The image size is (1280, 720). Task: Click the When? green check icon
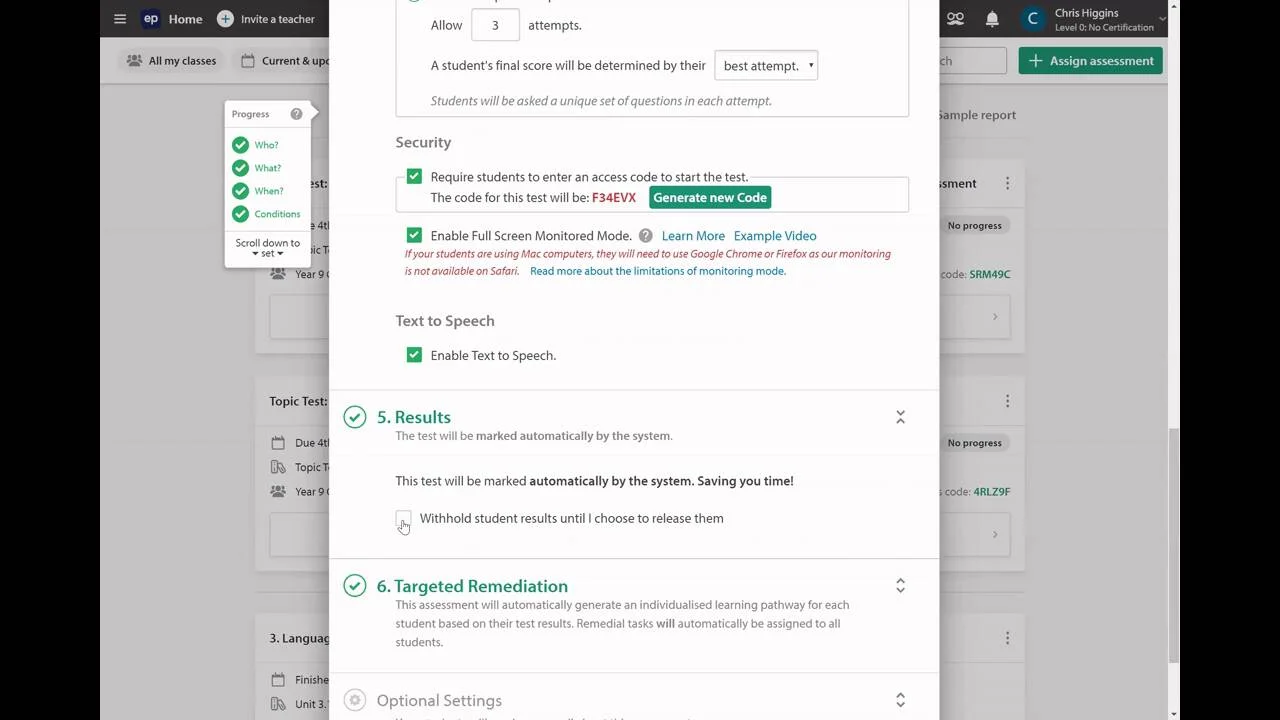coord(240,191)
